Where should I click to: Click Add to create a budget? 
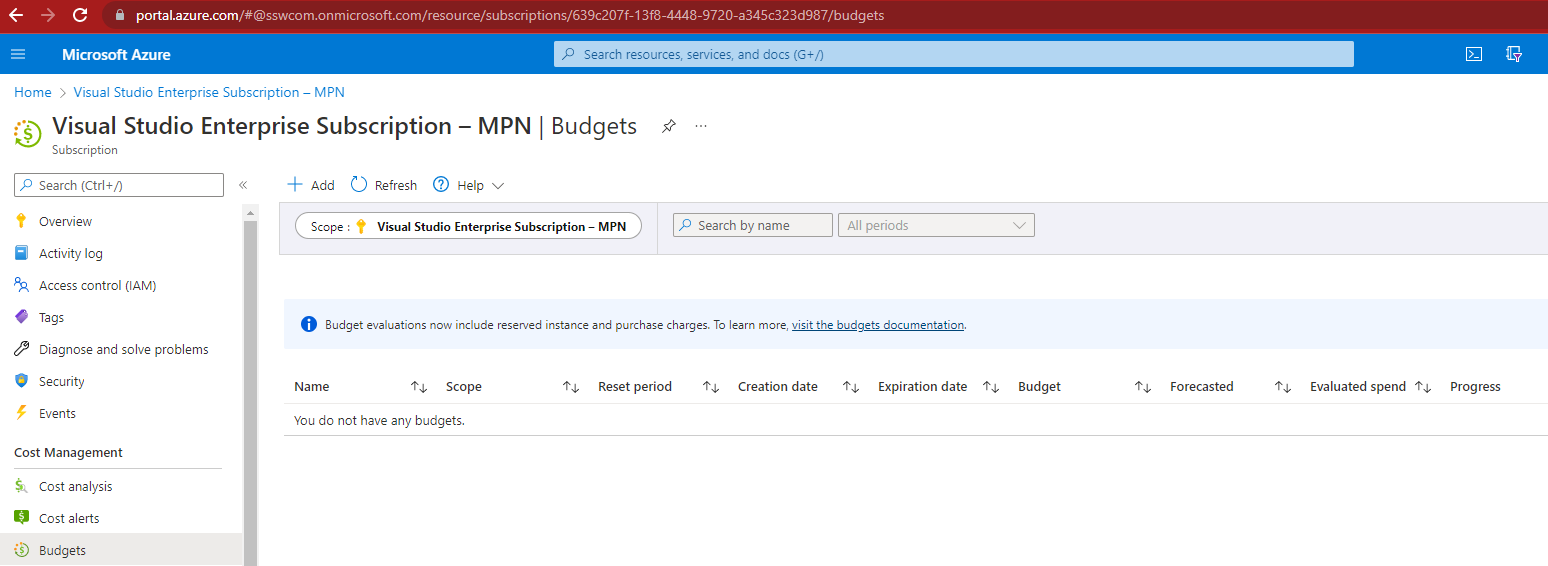pos(311,185)
